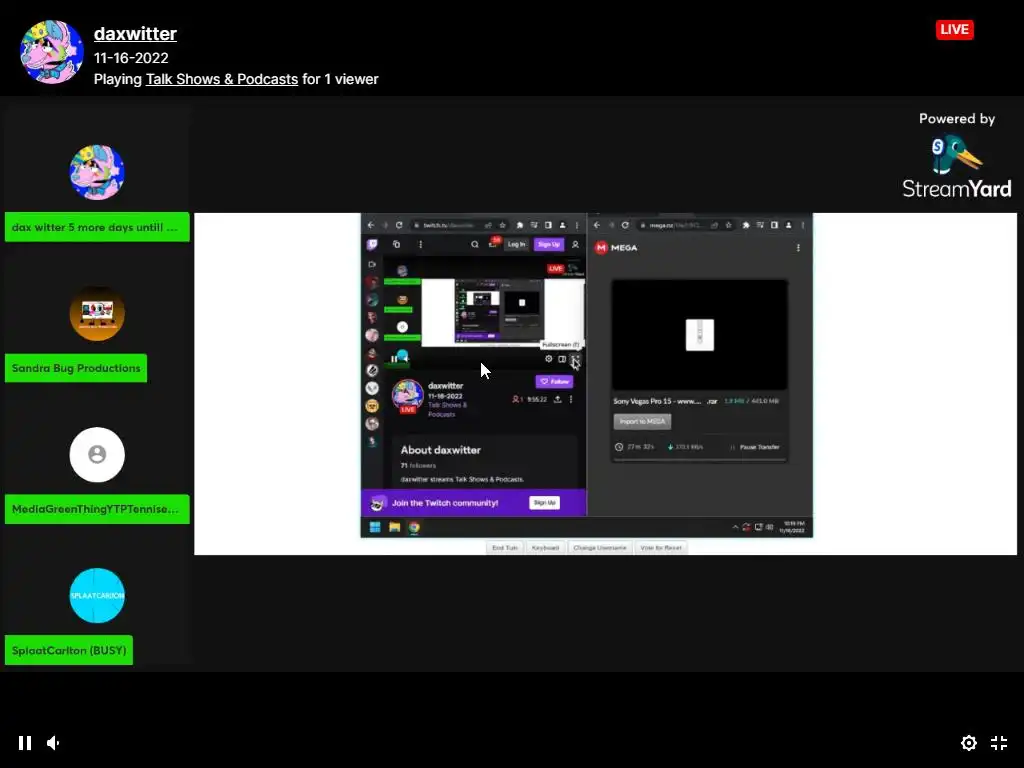Click the white Sign Up button on the purple banner
This screenshot has width=1024, height=768.
(545, 503)
